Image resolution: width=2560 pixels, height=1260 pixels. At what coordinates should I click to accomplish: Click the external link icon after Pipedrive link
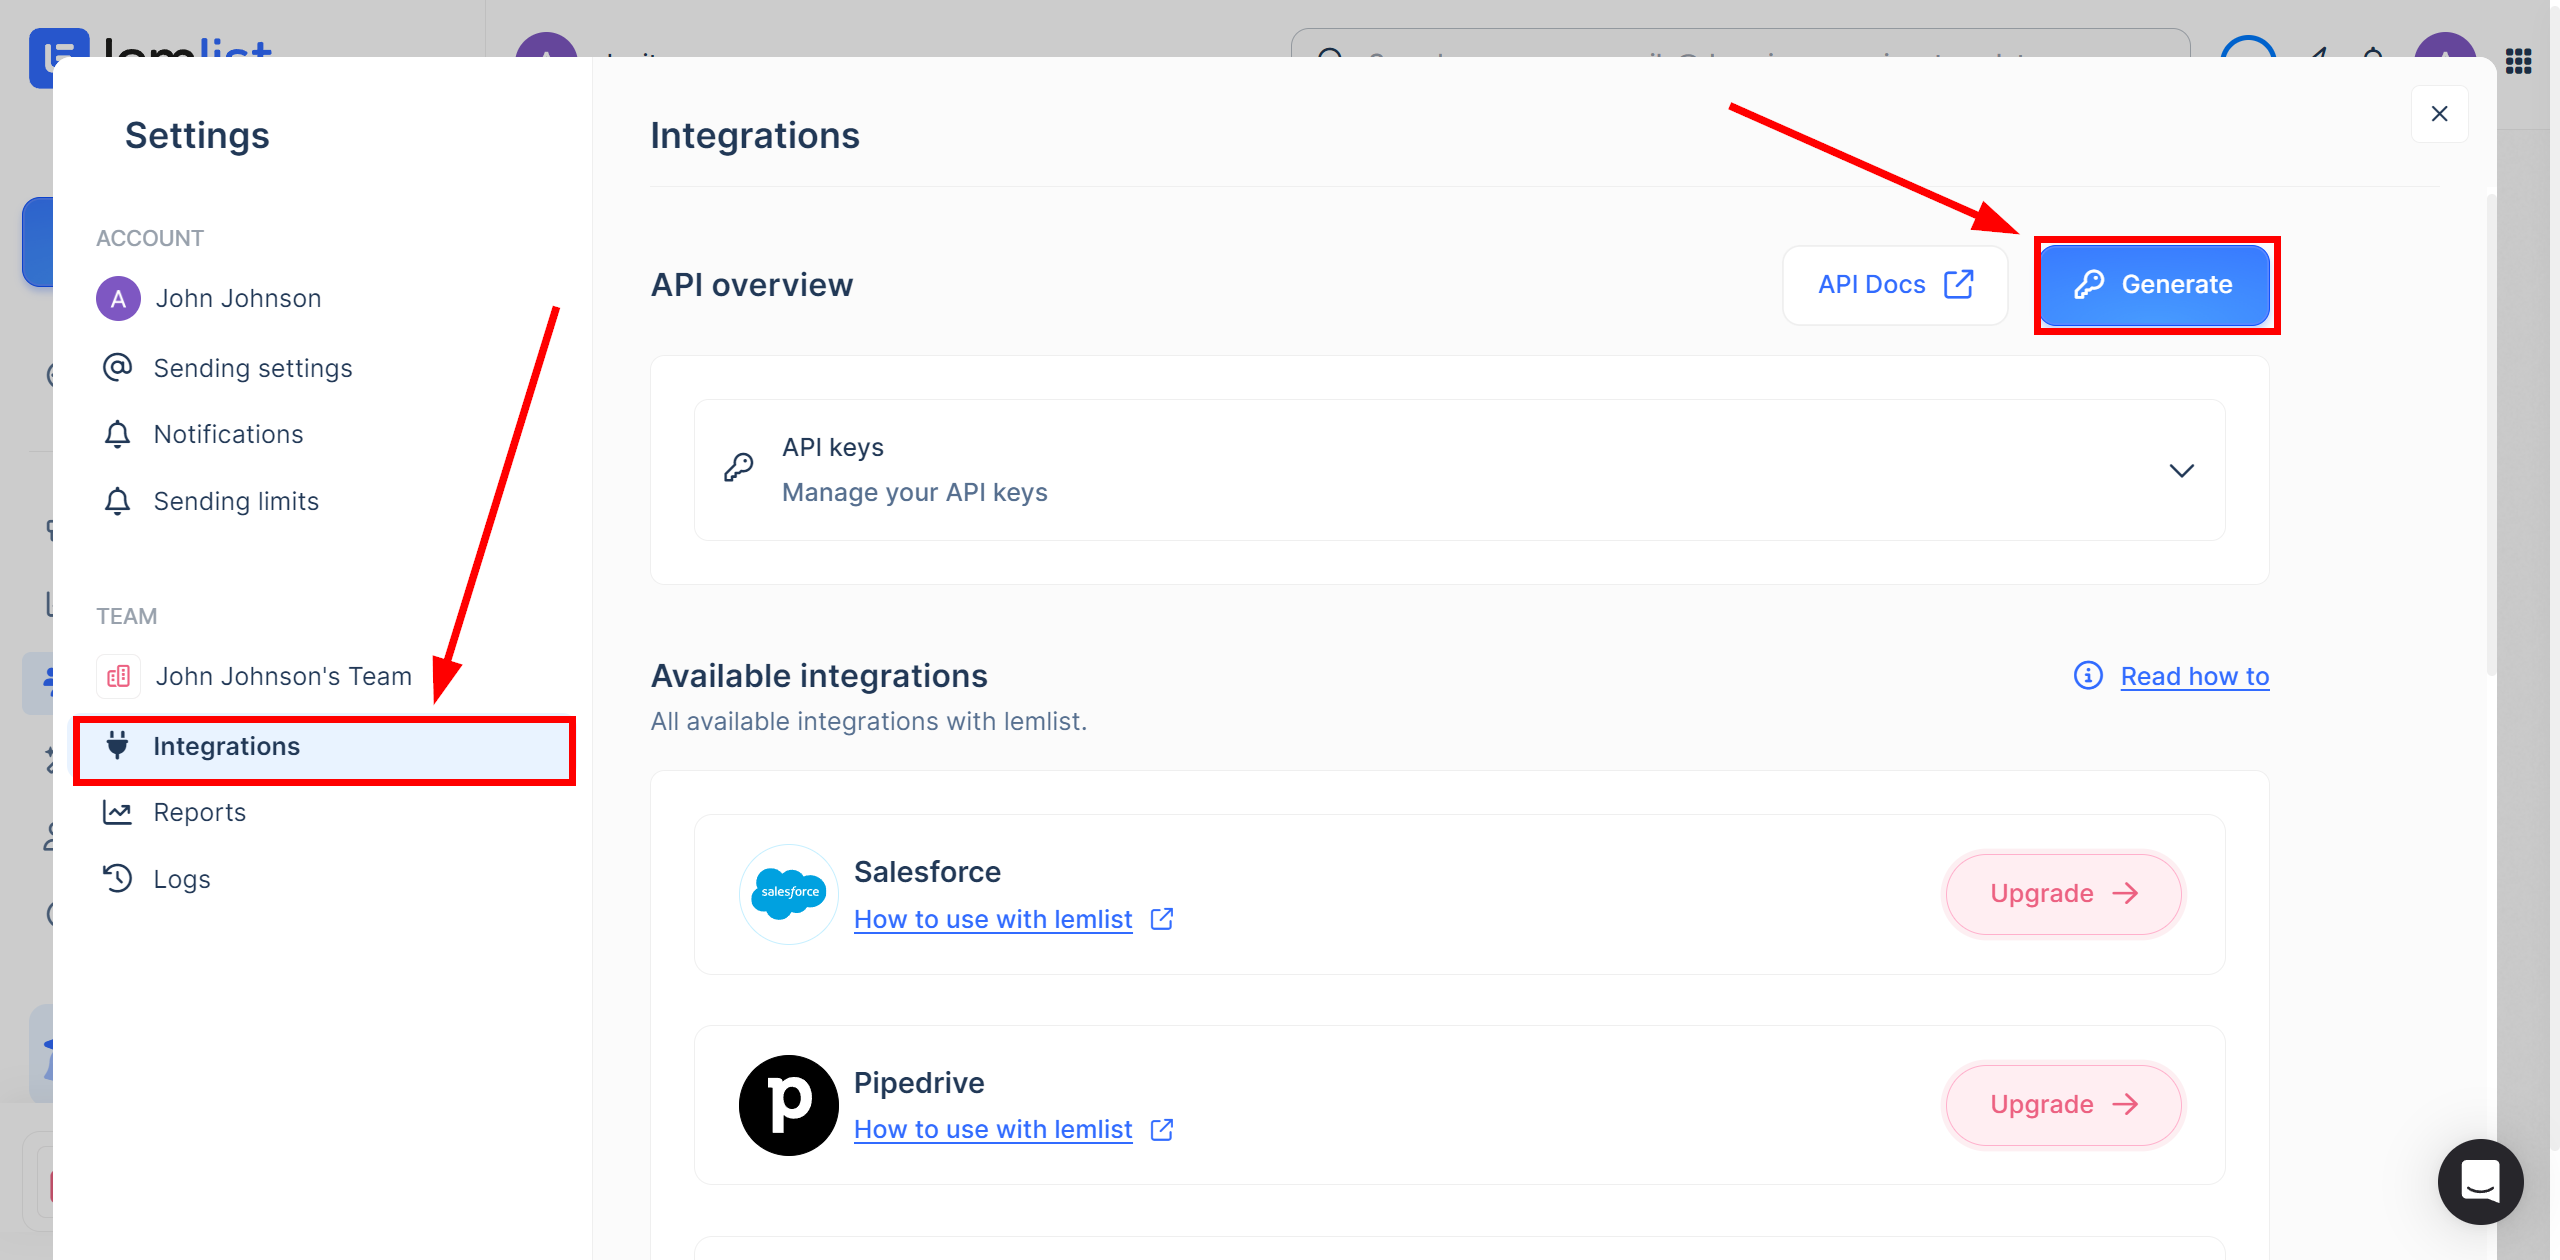coord(1161,1129)
